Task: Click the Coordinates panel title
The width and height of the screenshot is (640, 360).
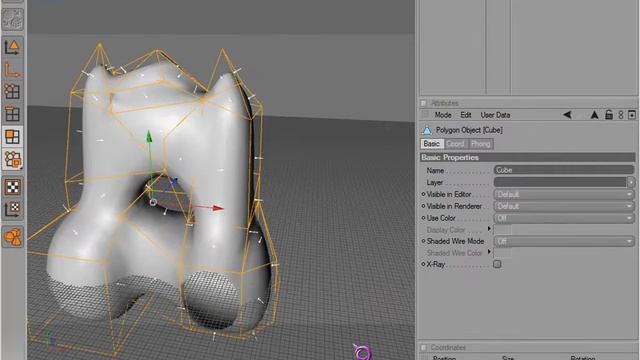Action: click(448, 347)
